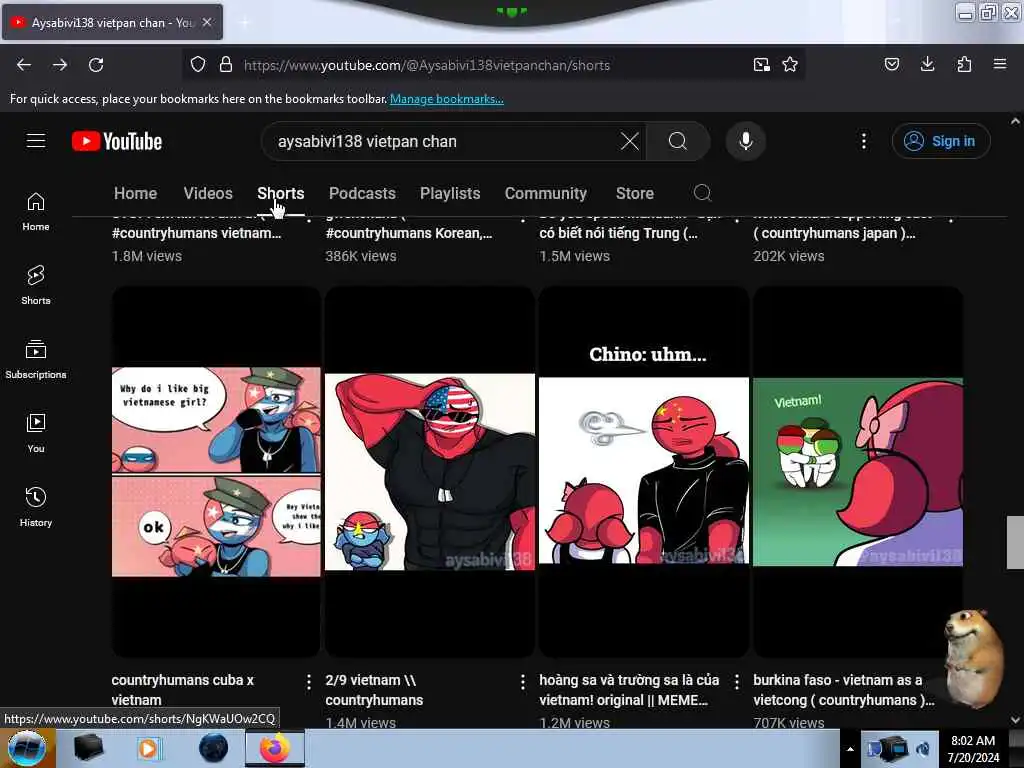1024x768 pixels.
Task: Open title countryhumans cuba x vietnam
Action: coord(182,690)
